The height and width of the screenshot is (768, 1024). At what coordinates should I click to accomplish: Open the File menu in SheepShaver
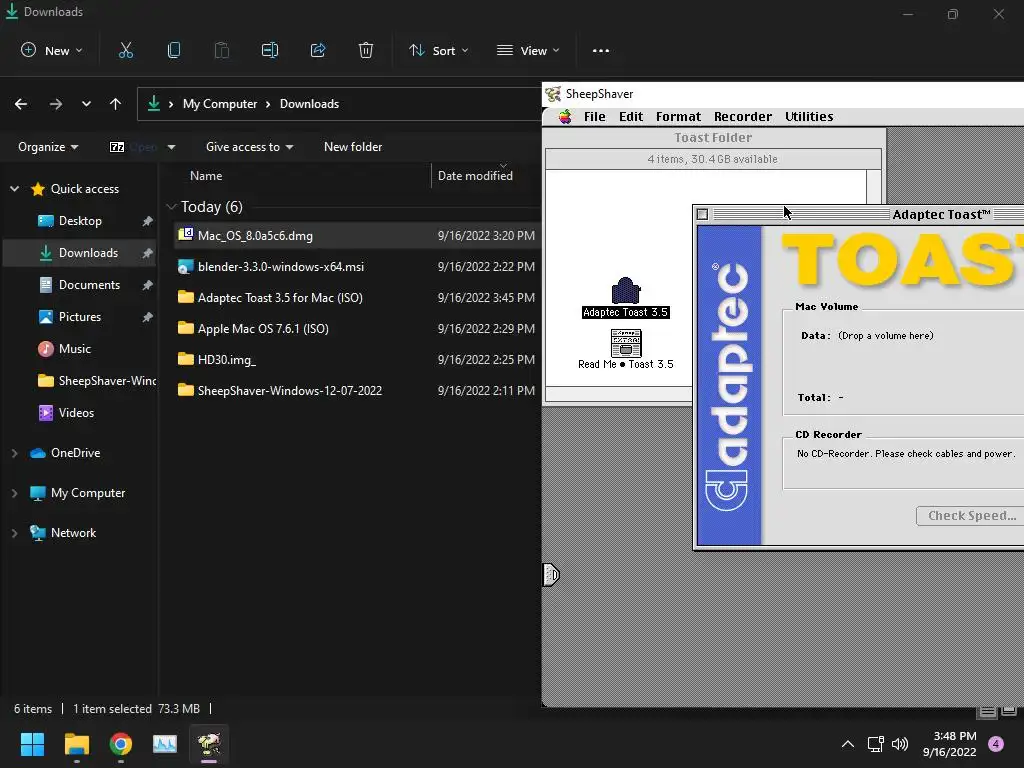[594, 117]
